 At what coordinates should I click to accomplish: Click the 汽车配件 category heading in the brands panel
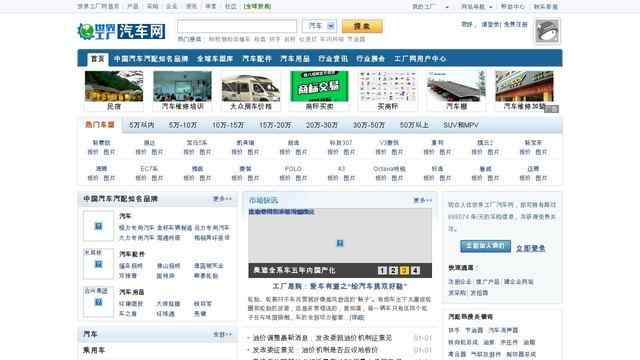[x=132, y=254]
